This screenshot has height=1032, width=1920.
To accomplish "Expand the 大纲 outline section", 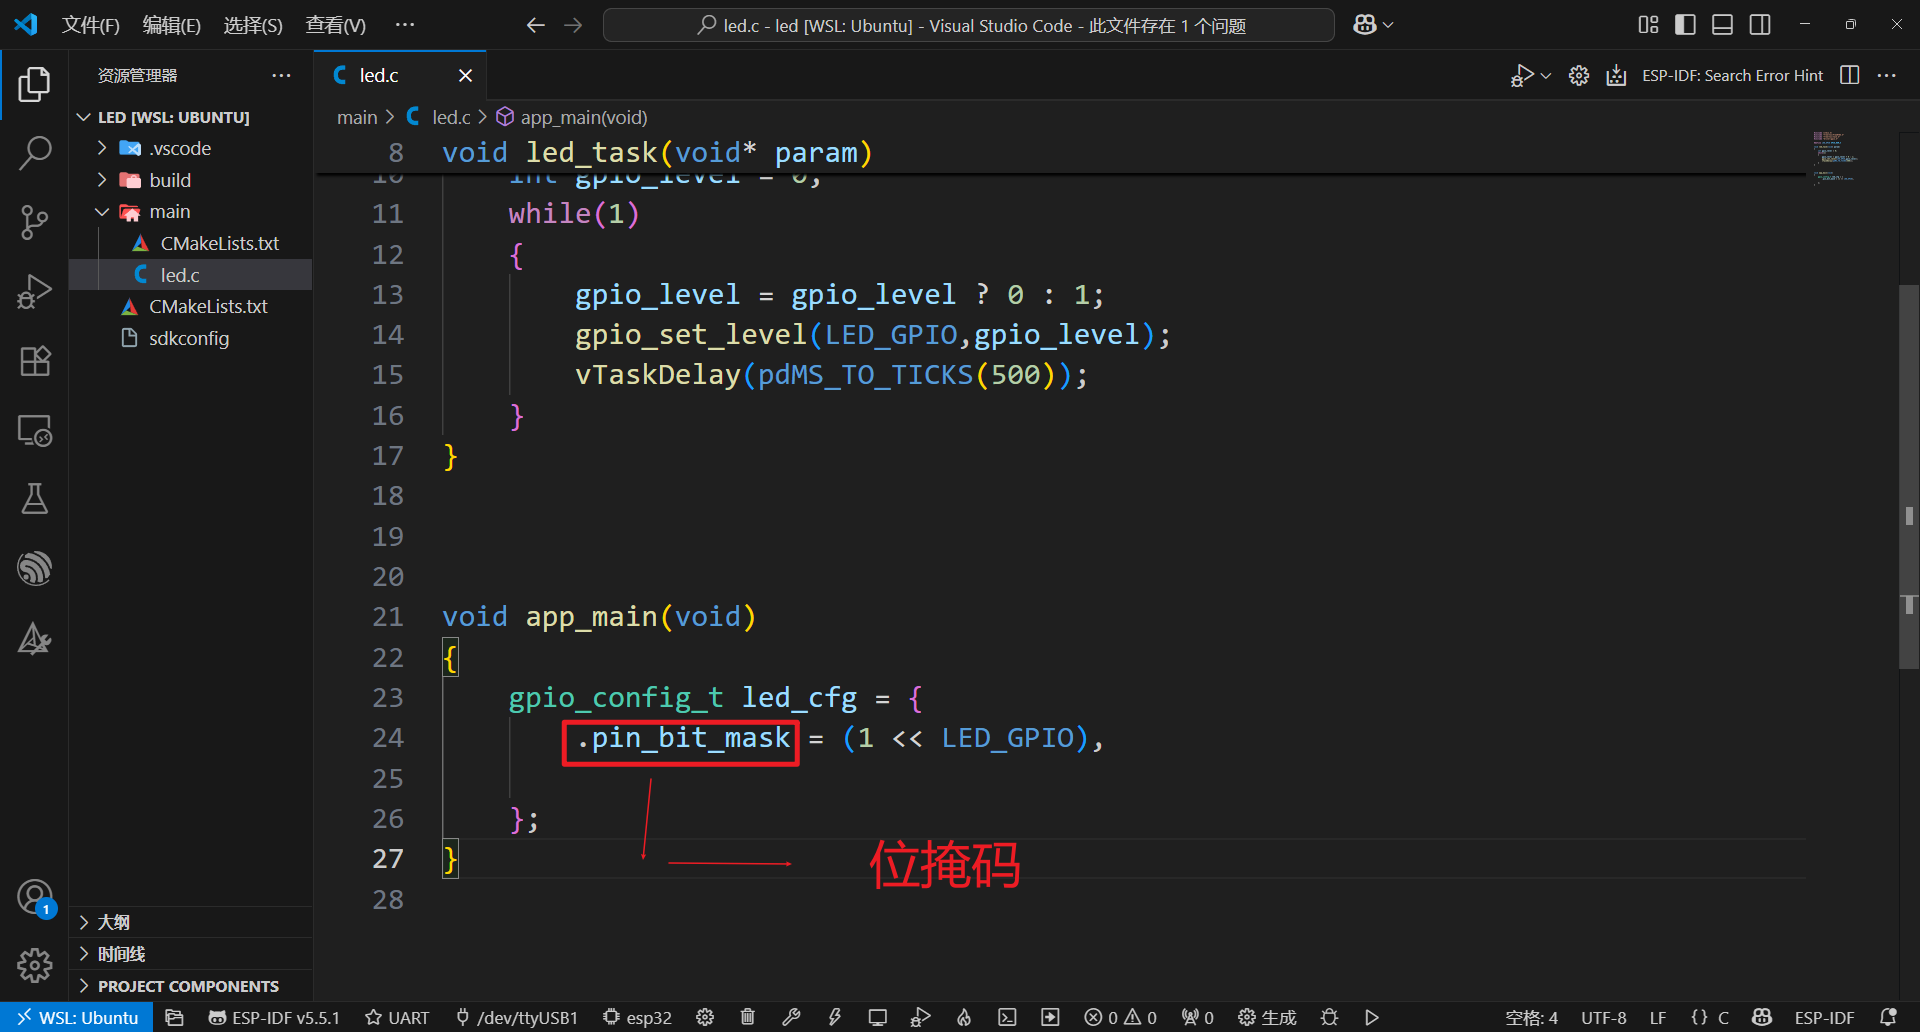I will coord(84,922).
